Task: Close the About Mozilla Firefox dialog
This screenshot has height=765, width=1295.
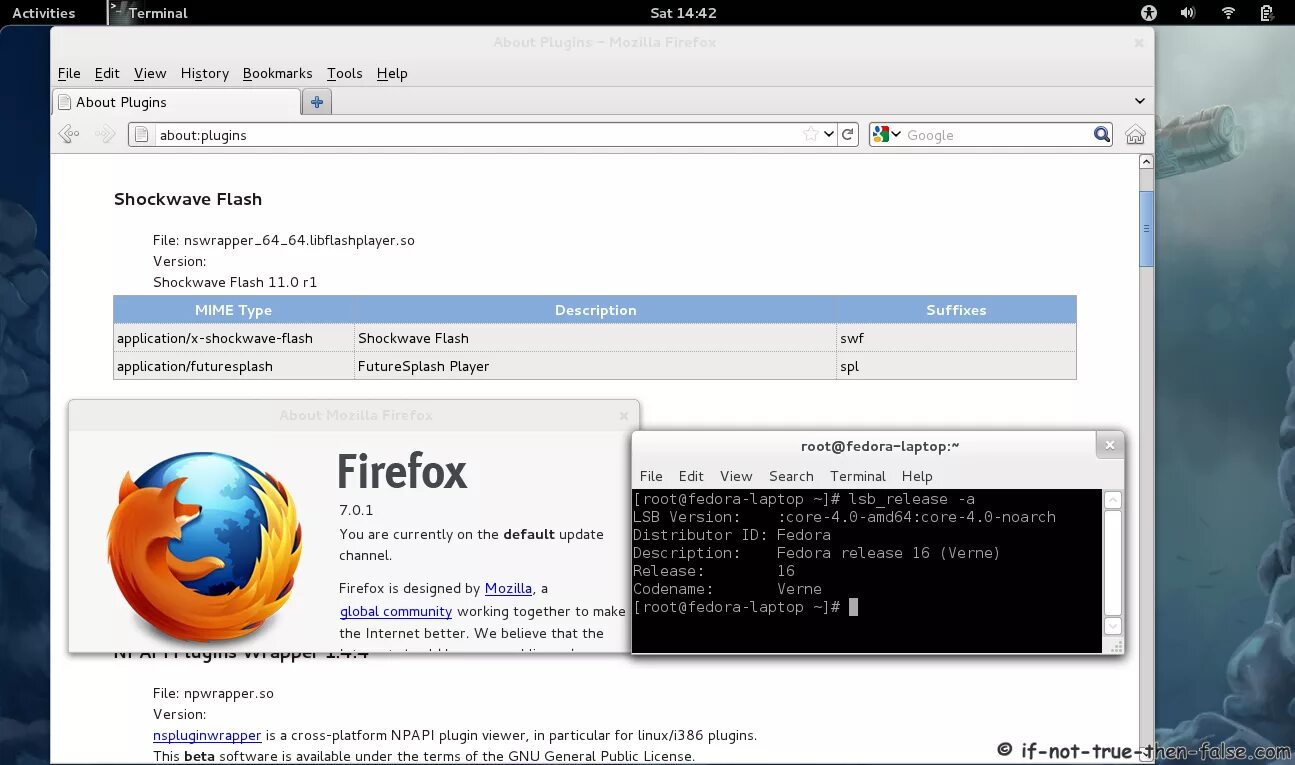Action: click(624, 415)
